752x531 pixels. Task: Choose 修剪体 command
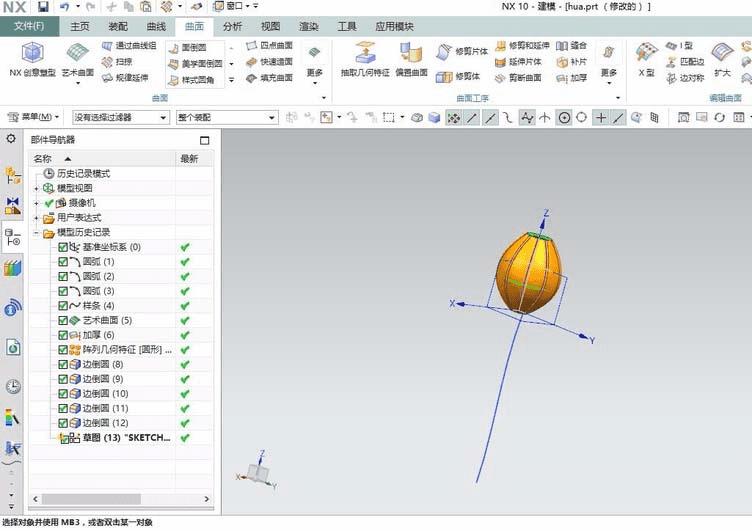pyautogui.click(x=458, y=76)
